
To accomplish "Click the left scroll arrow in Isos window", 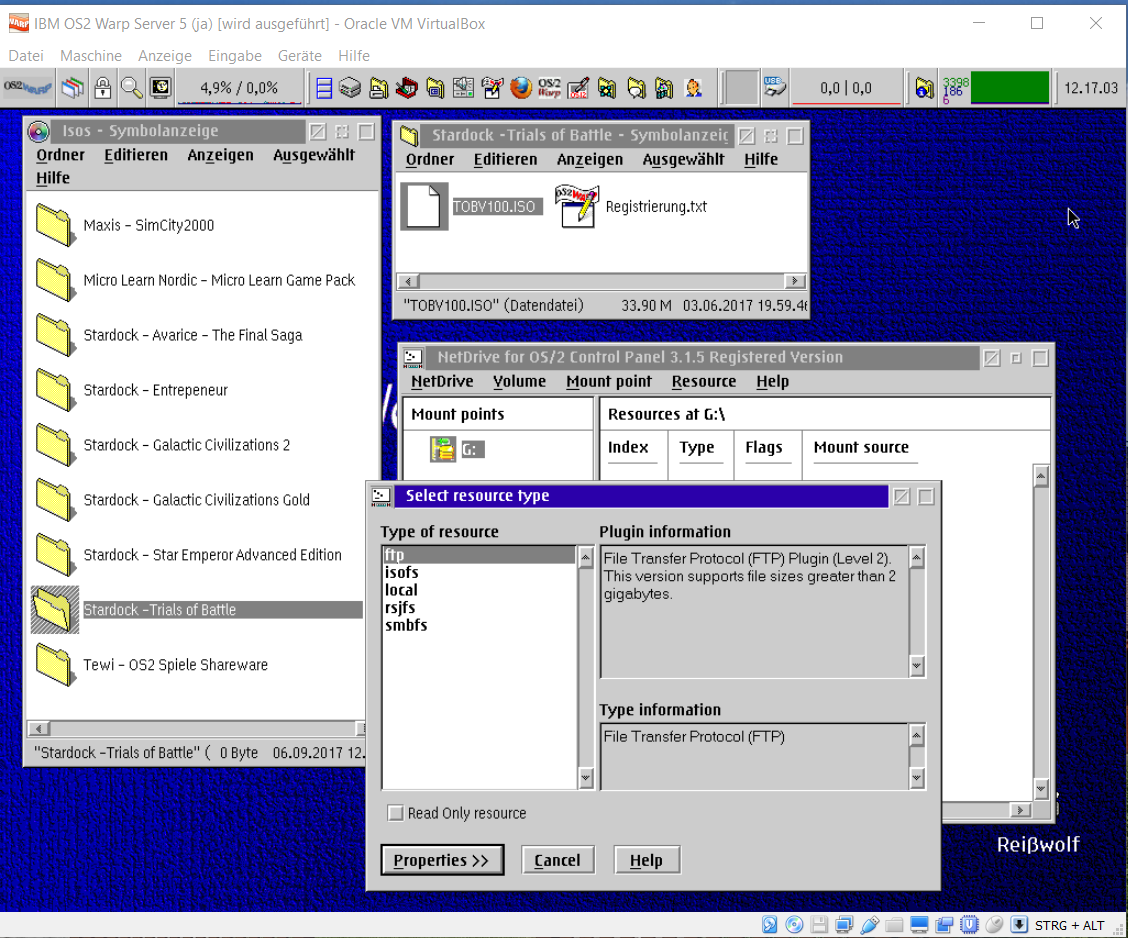I will [x=39, y=729].
